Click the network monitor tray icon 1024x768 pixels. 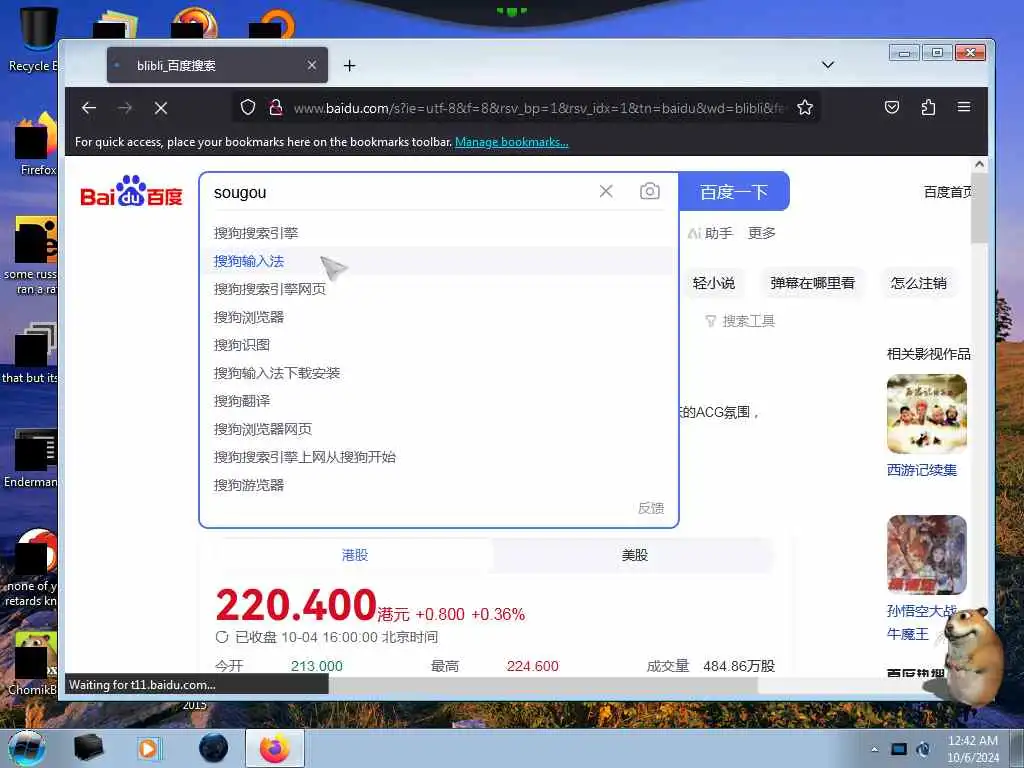pos(899,749)
